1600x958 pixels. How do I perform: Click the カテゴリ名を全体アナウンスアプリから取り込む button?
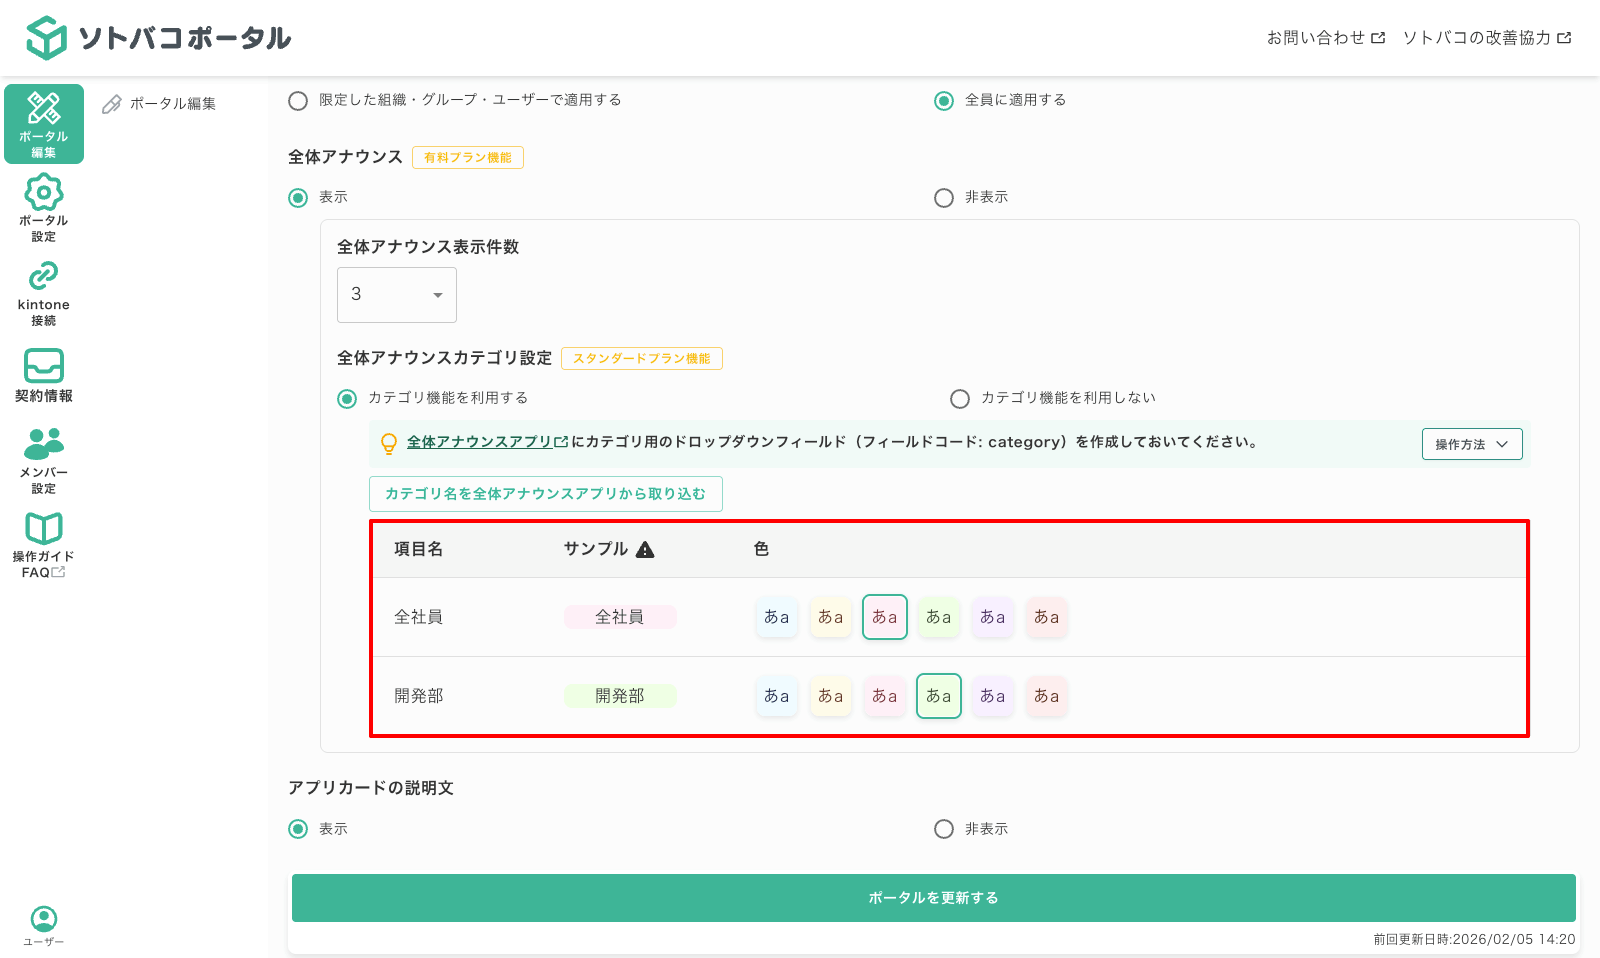(x=545, y=493)
